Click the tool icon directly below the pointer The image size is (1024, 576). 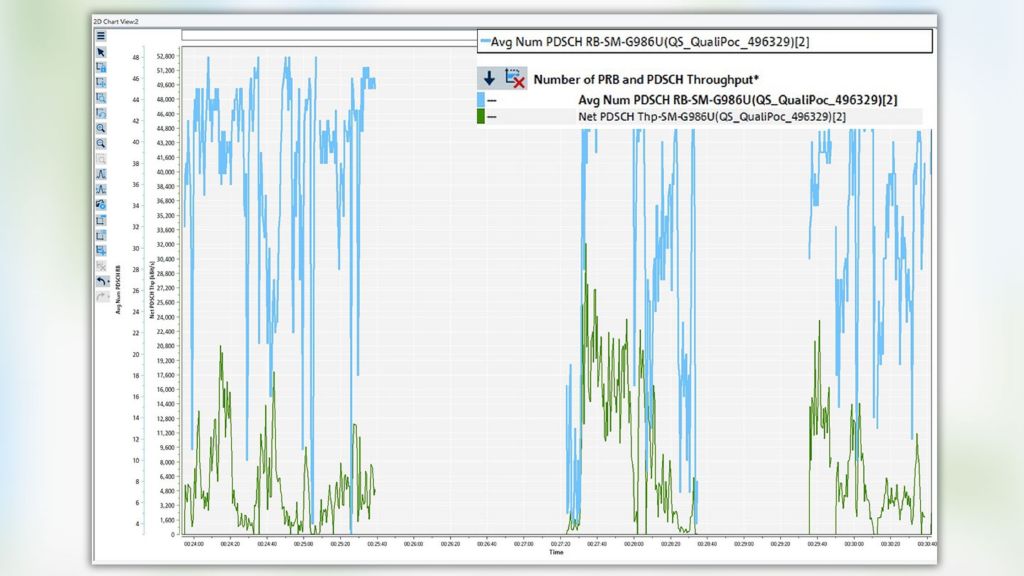pyautogui.click(x=101, y=67)
